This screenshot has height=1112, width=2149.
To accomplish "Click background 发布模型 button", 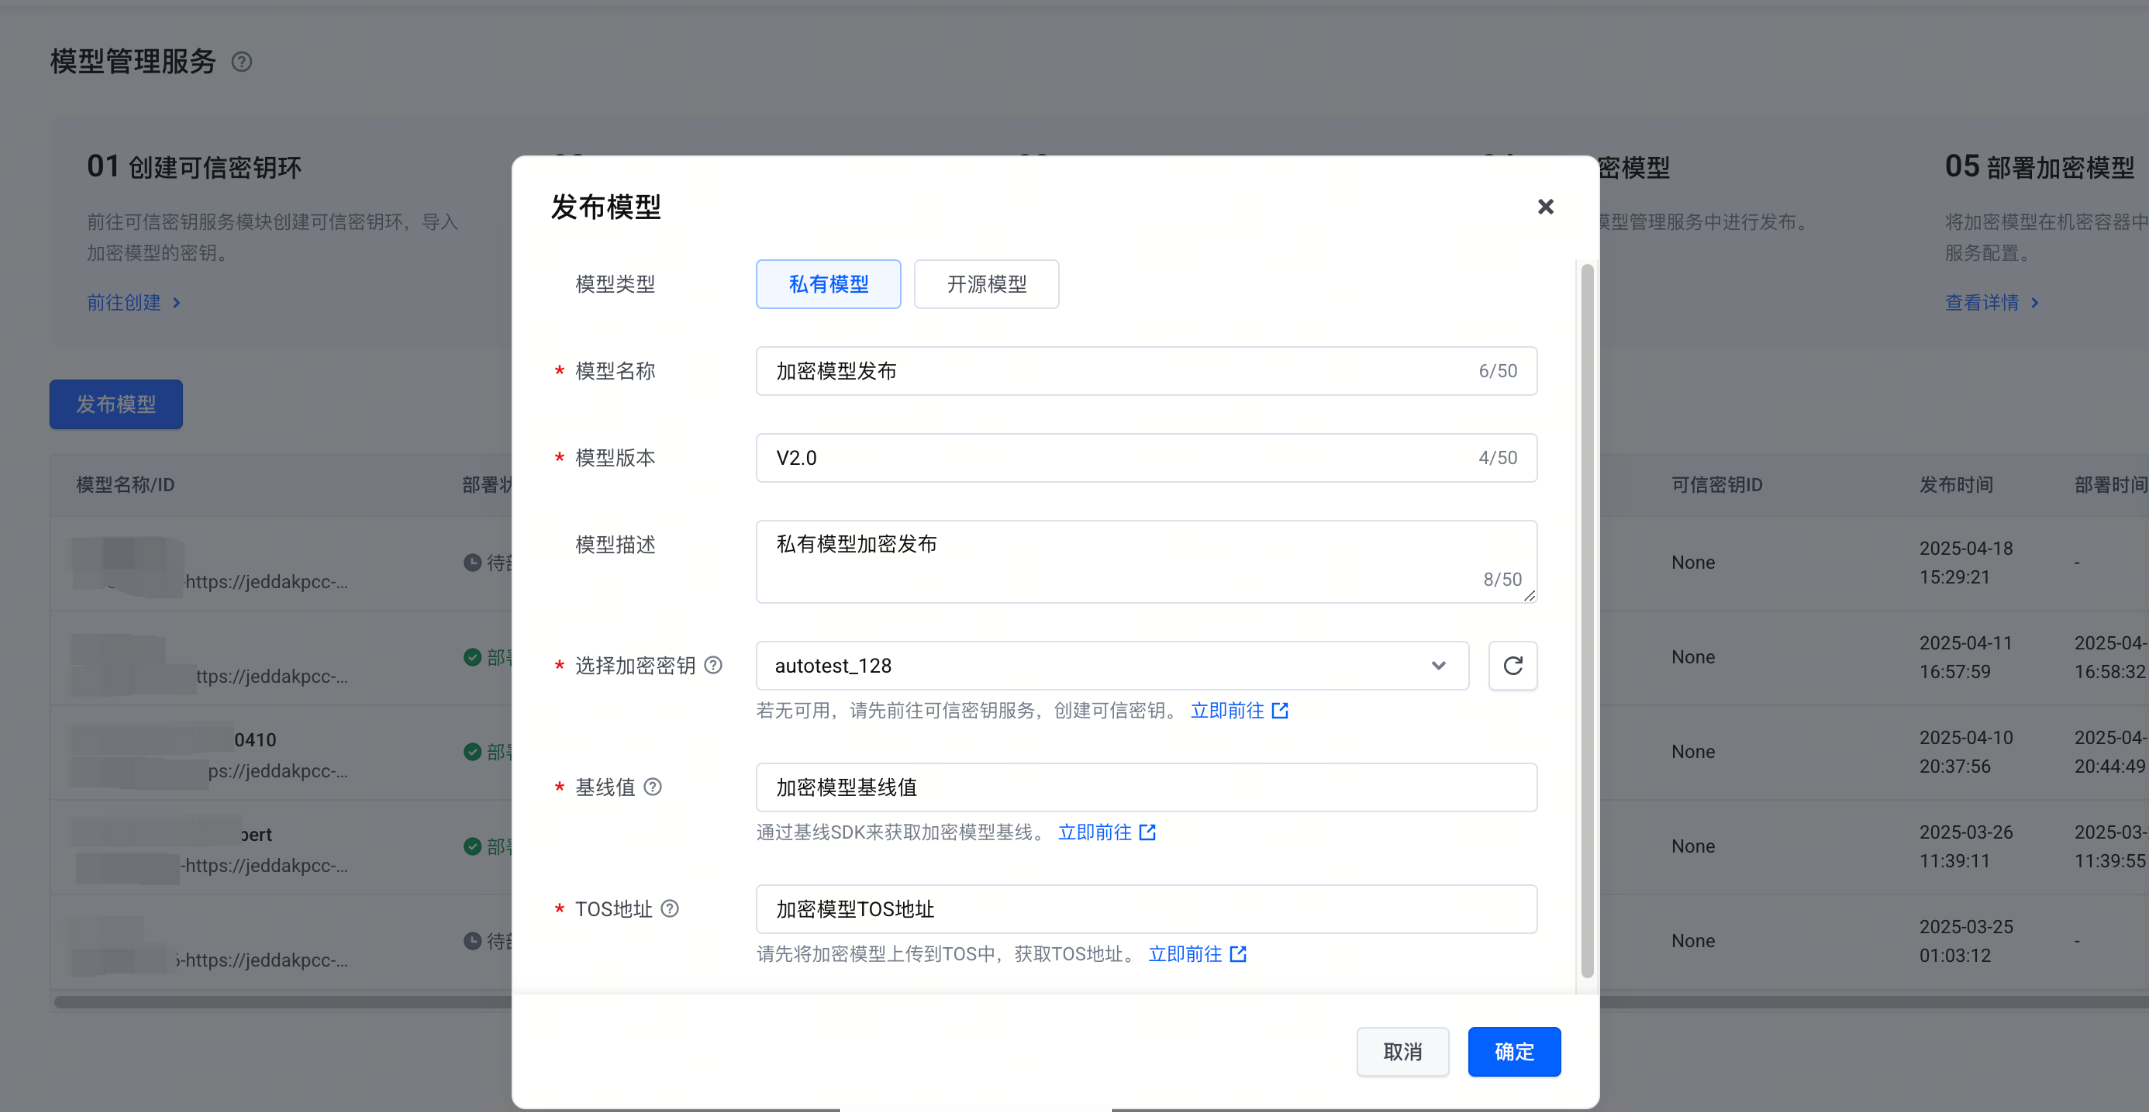I will tap(116, 404).
